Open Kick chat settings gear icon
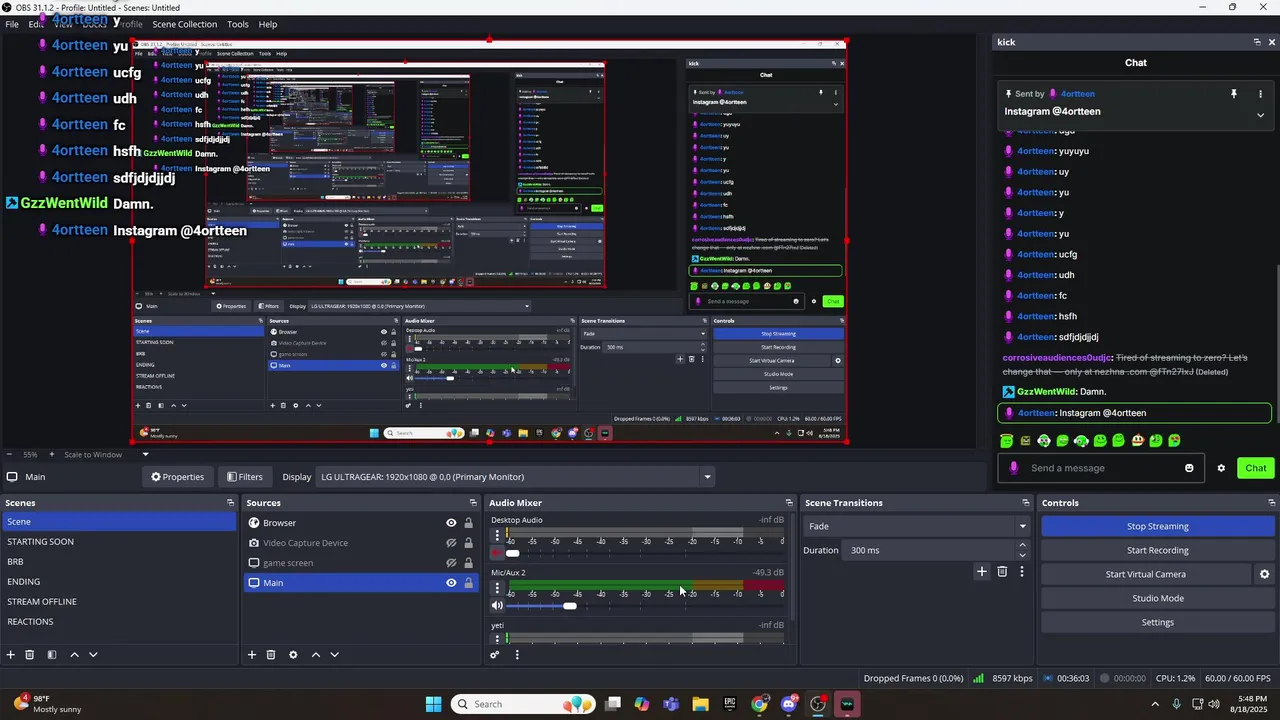 [1221, 468]
